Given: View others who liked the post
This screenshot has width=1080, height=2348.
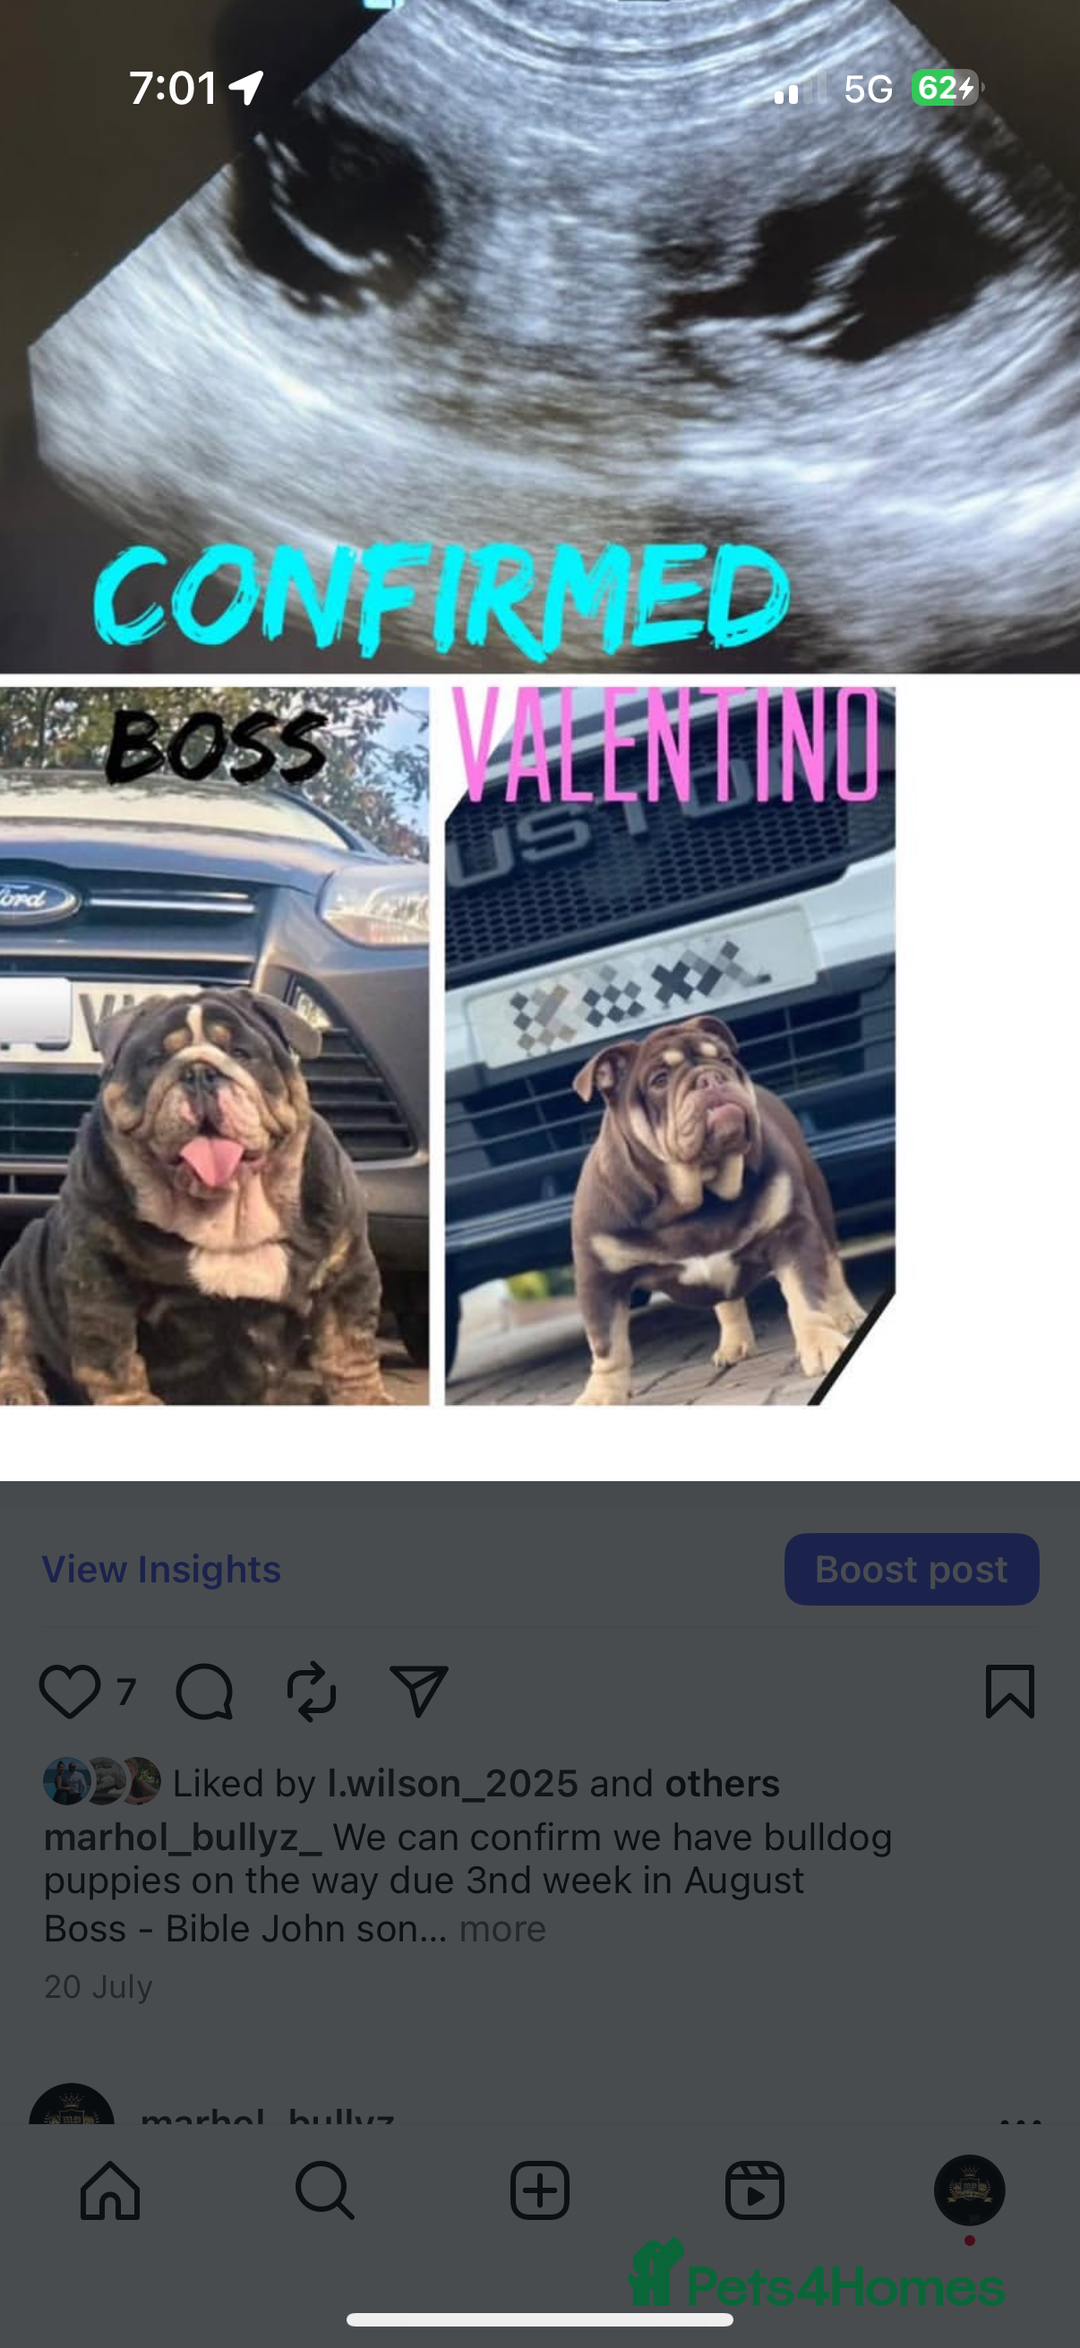Looking at the screenshot, I should (x=722, y=1783).
